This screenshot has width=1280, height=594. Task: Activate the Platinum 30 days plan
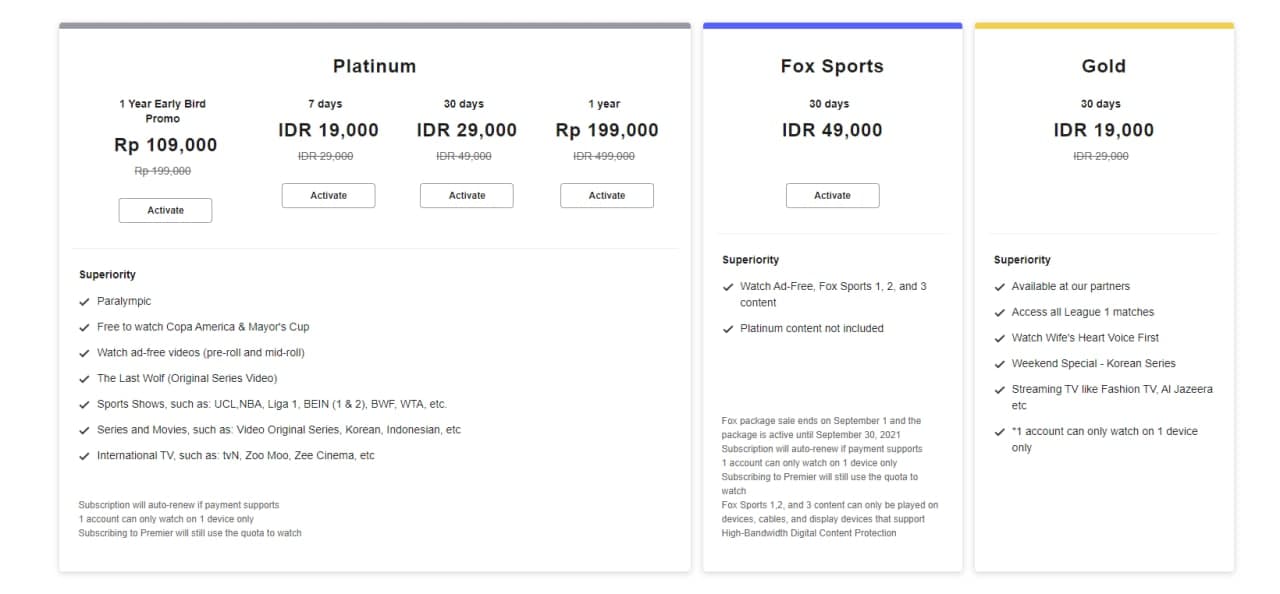click(466, 195)
